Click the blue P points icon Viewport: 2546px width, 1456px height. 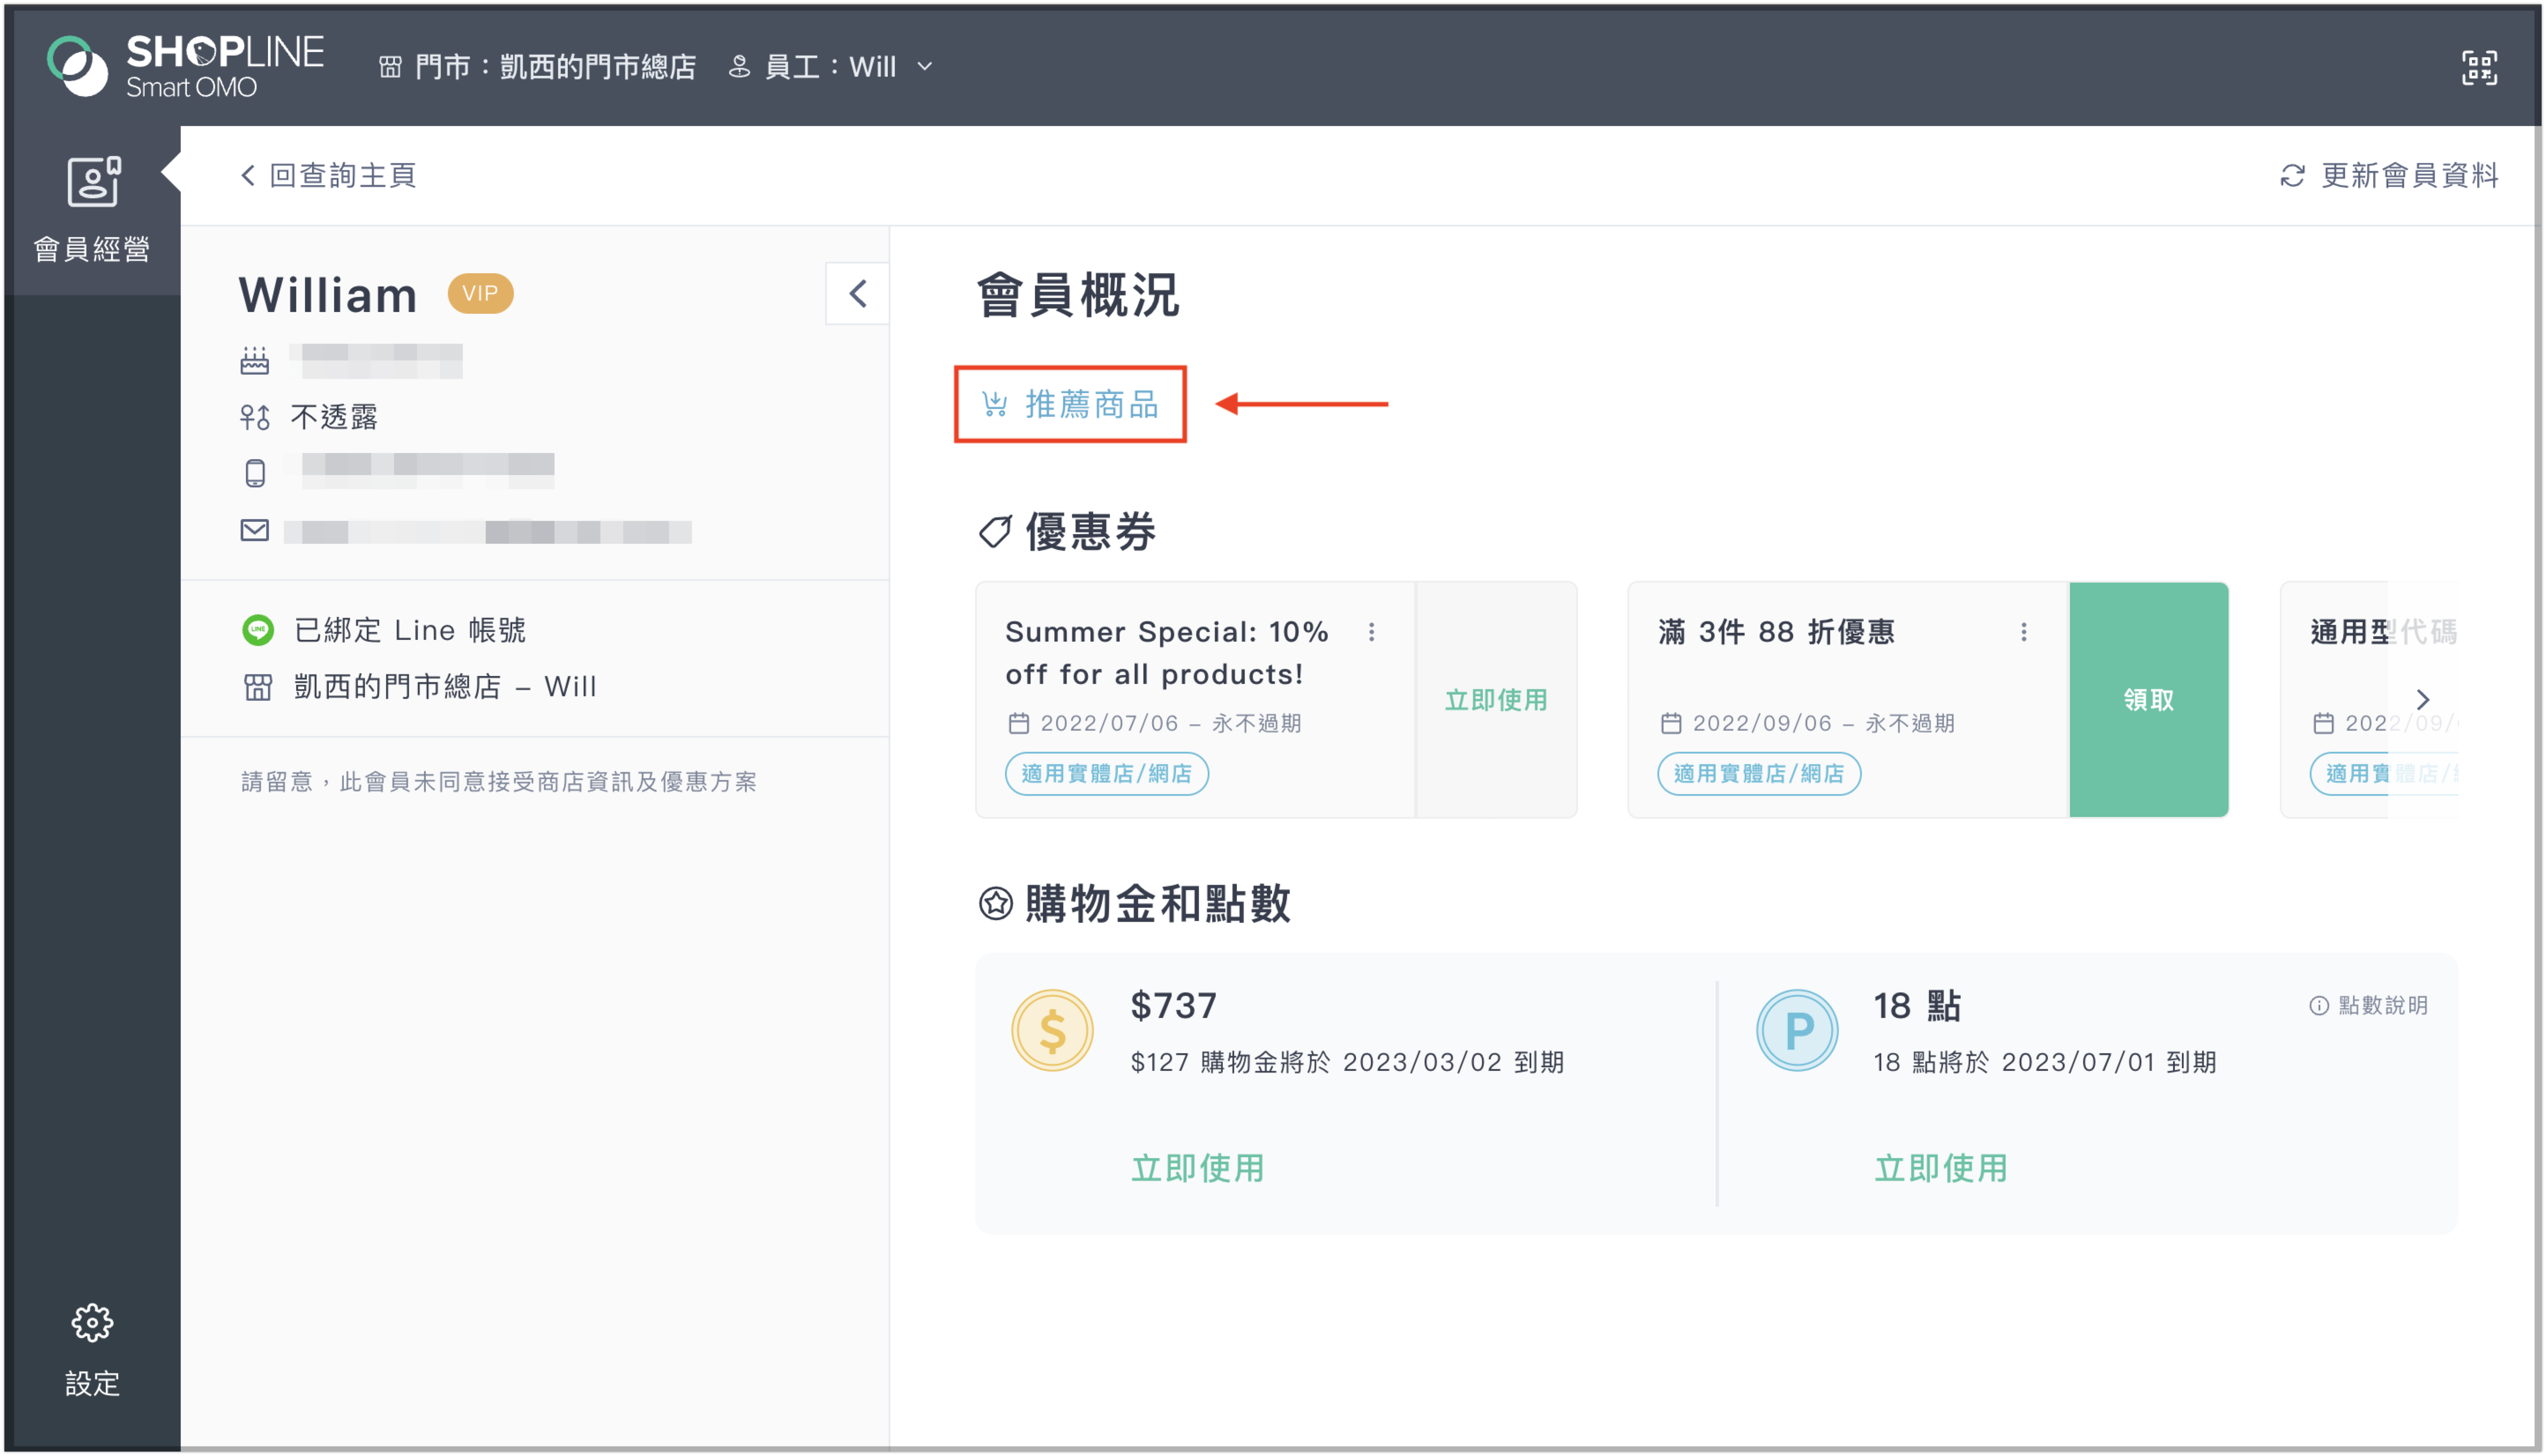click(1797, 1030)
